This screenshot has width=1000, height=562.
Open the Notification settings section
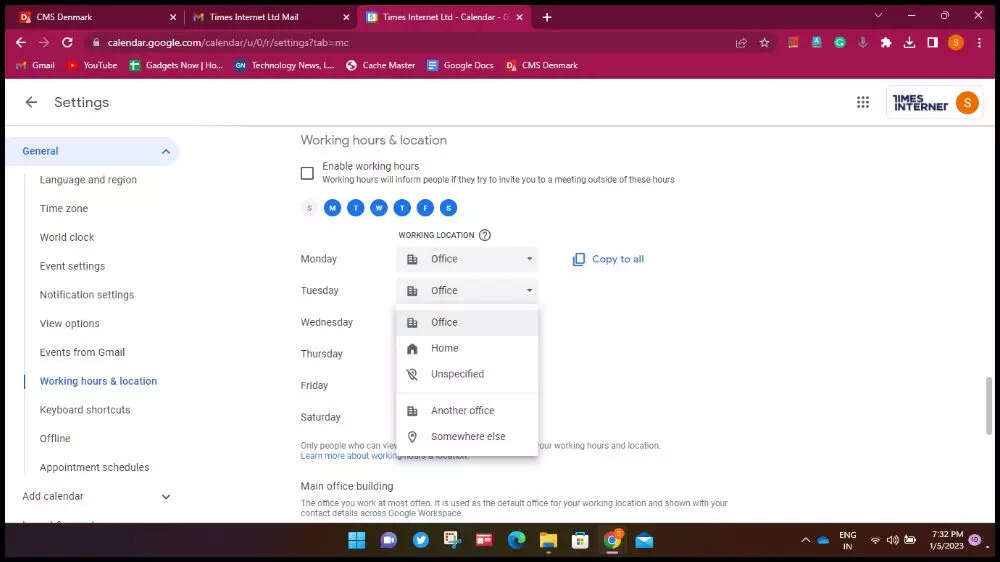87,295
